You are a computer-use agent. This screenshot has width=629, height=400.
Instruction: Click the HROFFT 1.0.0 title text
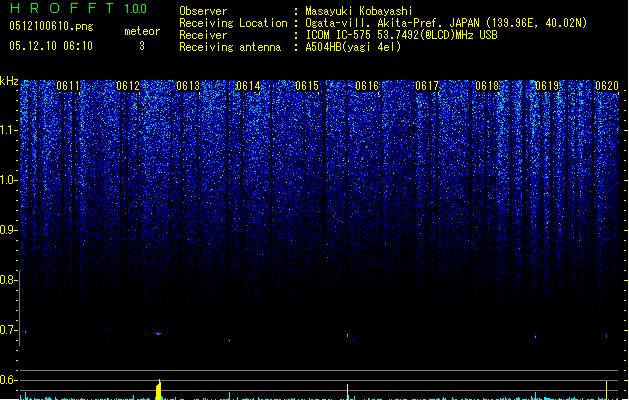click(79, 8)
